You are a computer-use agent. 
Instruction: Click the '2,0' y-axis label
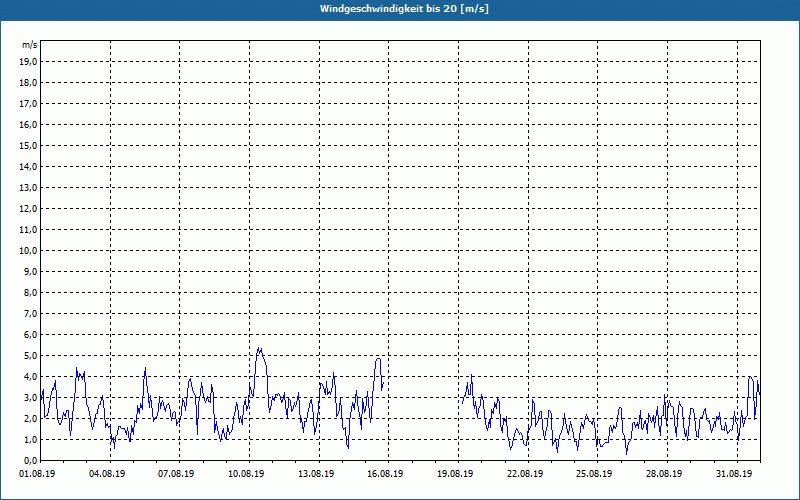[31, 418]
